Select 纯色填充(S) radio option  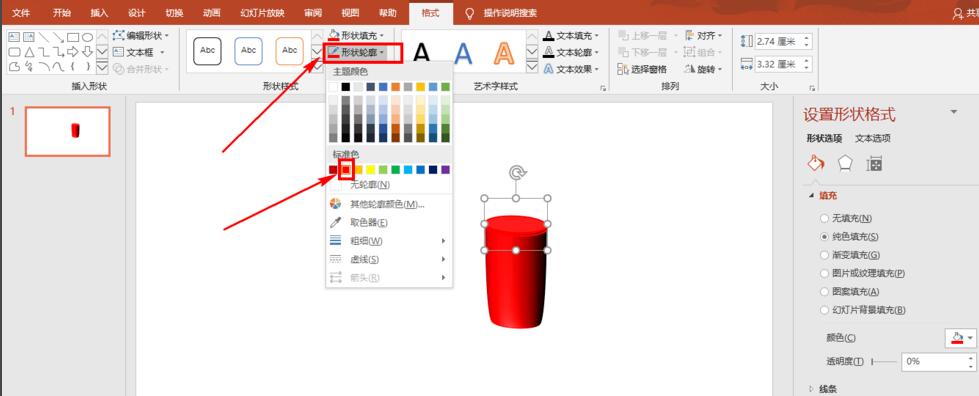849,237
